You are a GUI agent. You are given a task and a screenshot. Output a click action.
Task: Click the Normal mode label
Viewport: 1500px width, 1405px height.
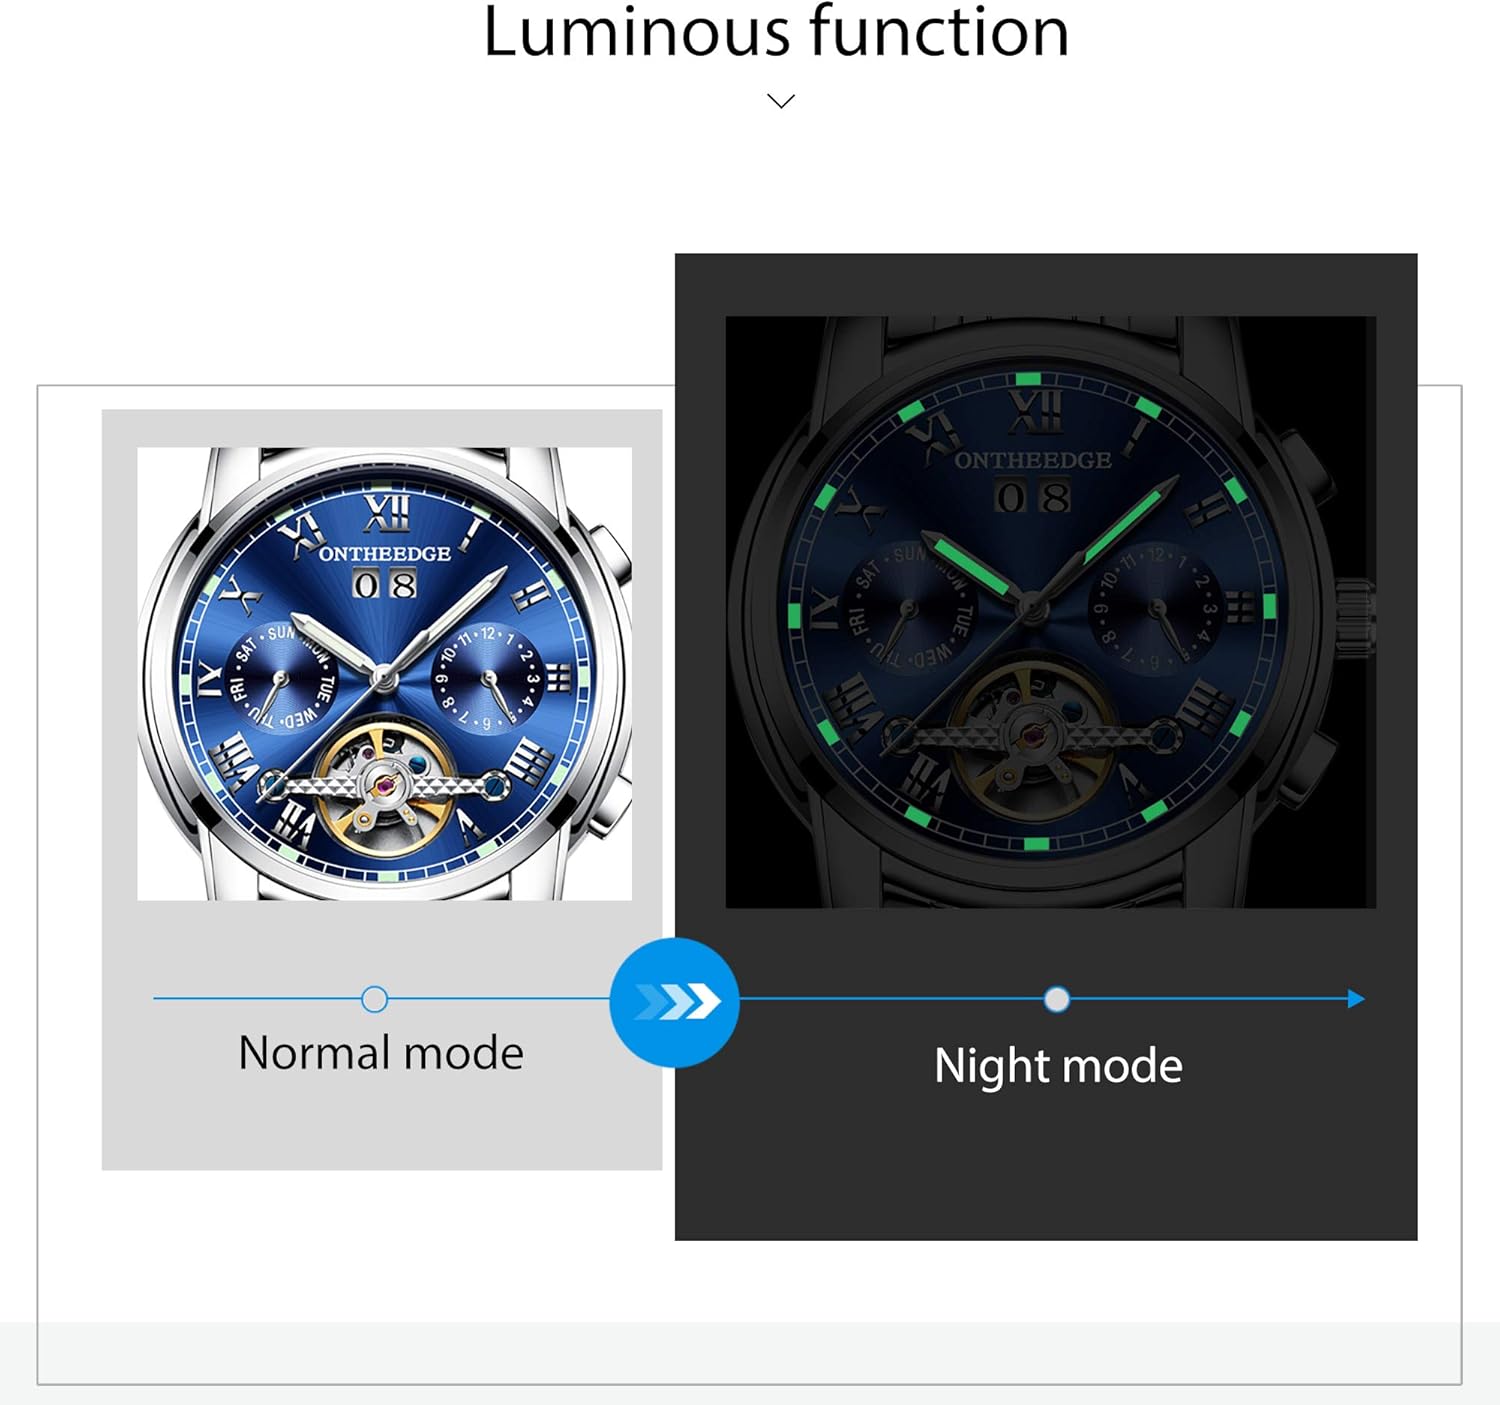pos(381,1053)
